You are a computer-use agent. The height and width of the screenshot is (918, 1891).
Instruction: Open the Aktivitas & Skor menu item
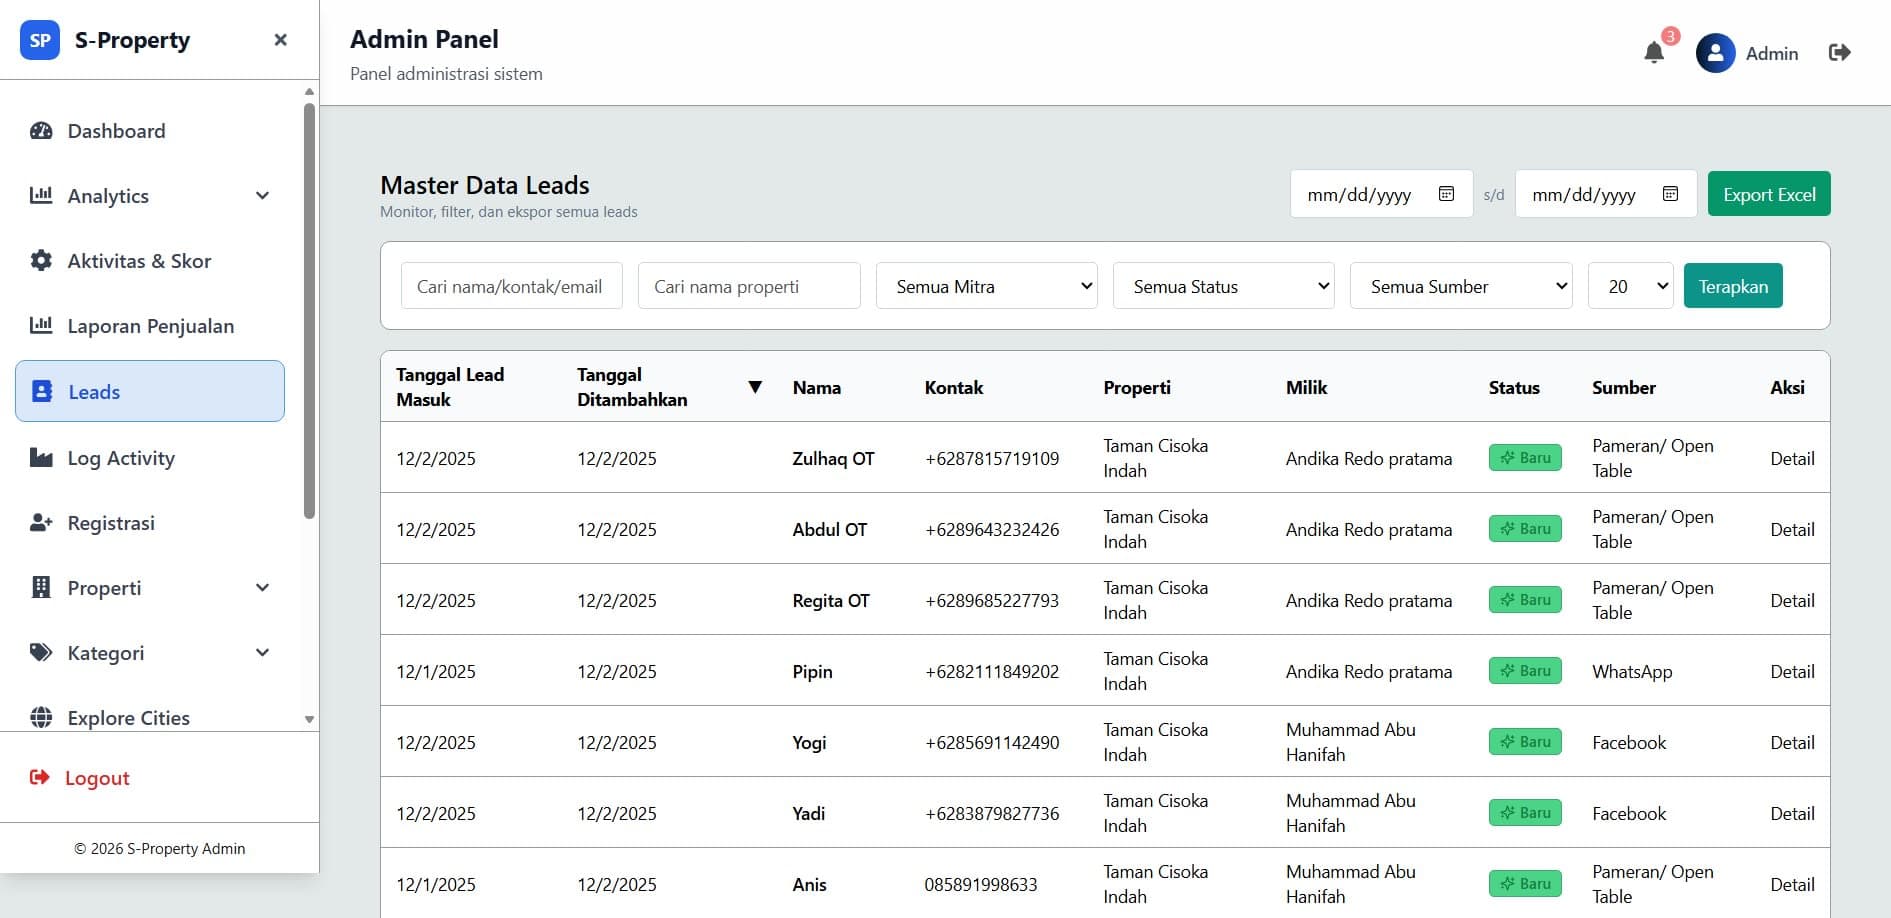pos(150,261)
